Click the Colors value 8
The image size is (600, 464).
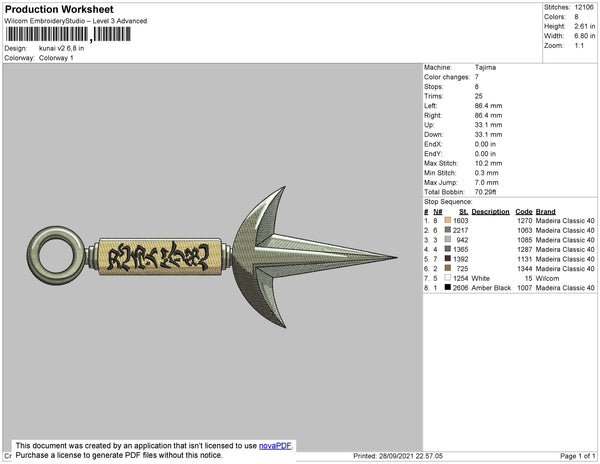(x=576, y=17)
